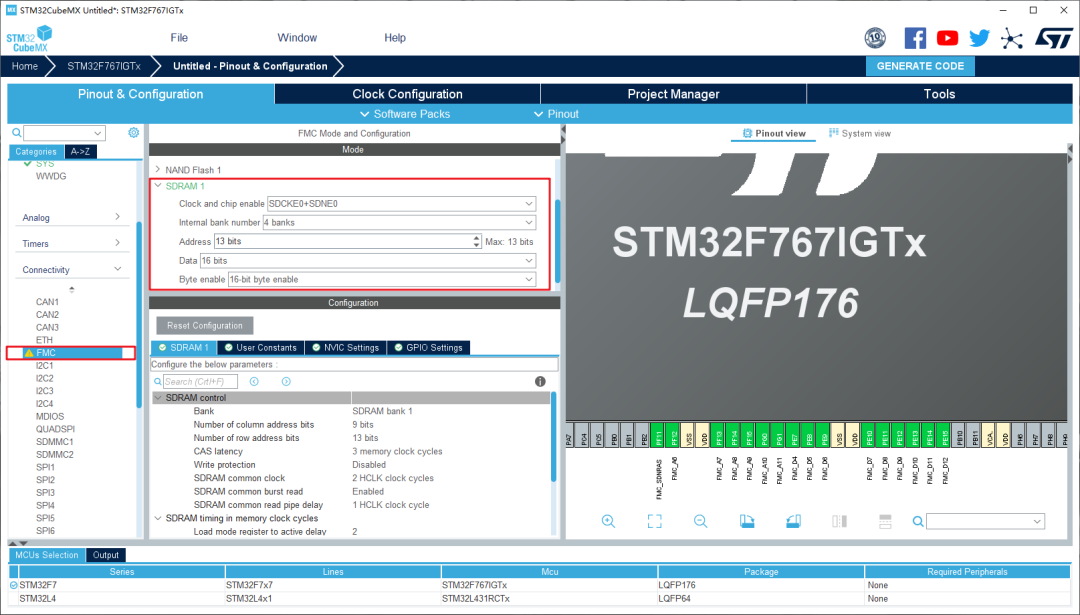
Task: Open the User Constants tab
Action: point(261,348)
